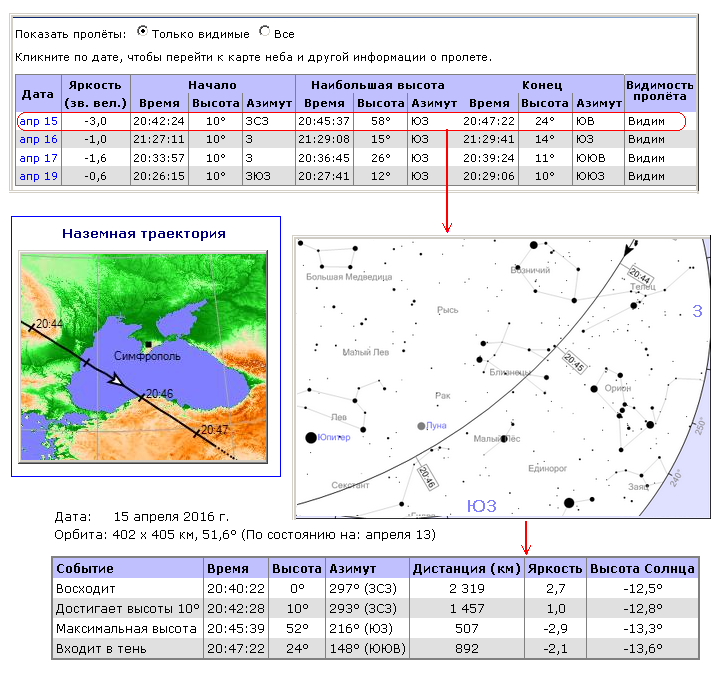Click the date text '15 апреля 2016 г.'
This screenshot has width=728, height=673.
[x=171, y=517]
